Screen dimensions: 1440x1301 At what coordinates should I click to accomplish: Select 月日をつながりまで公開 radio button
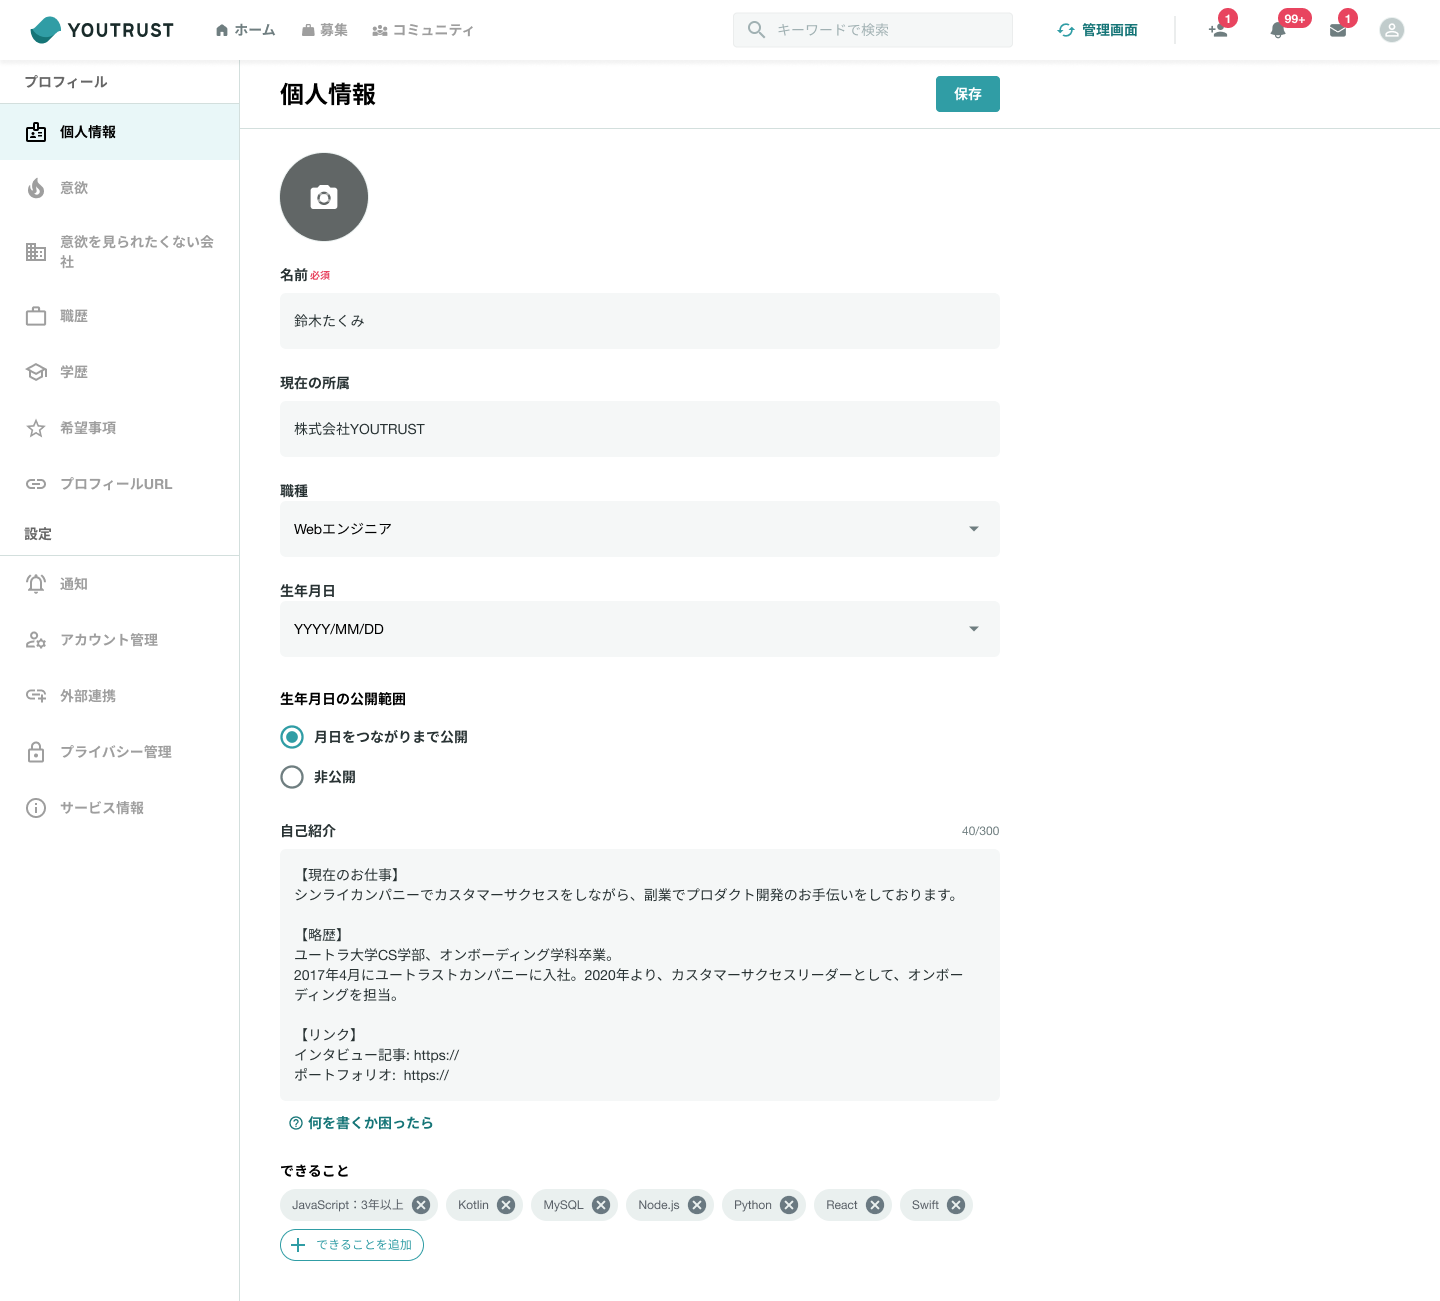[291, 737]
